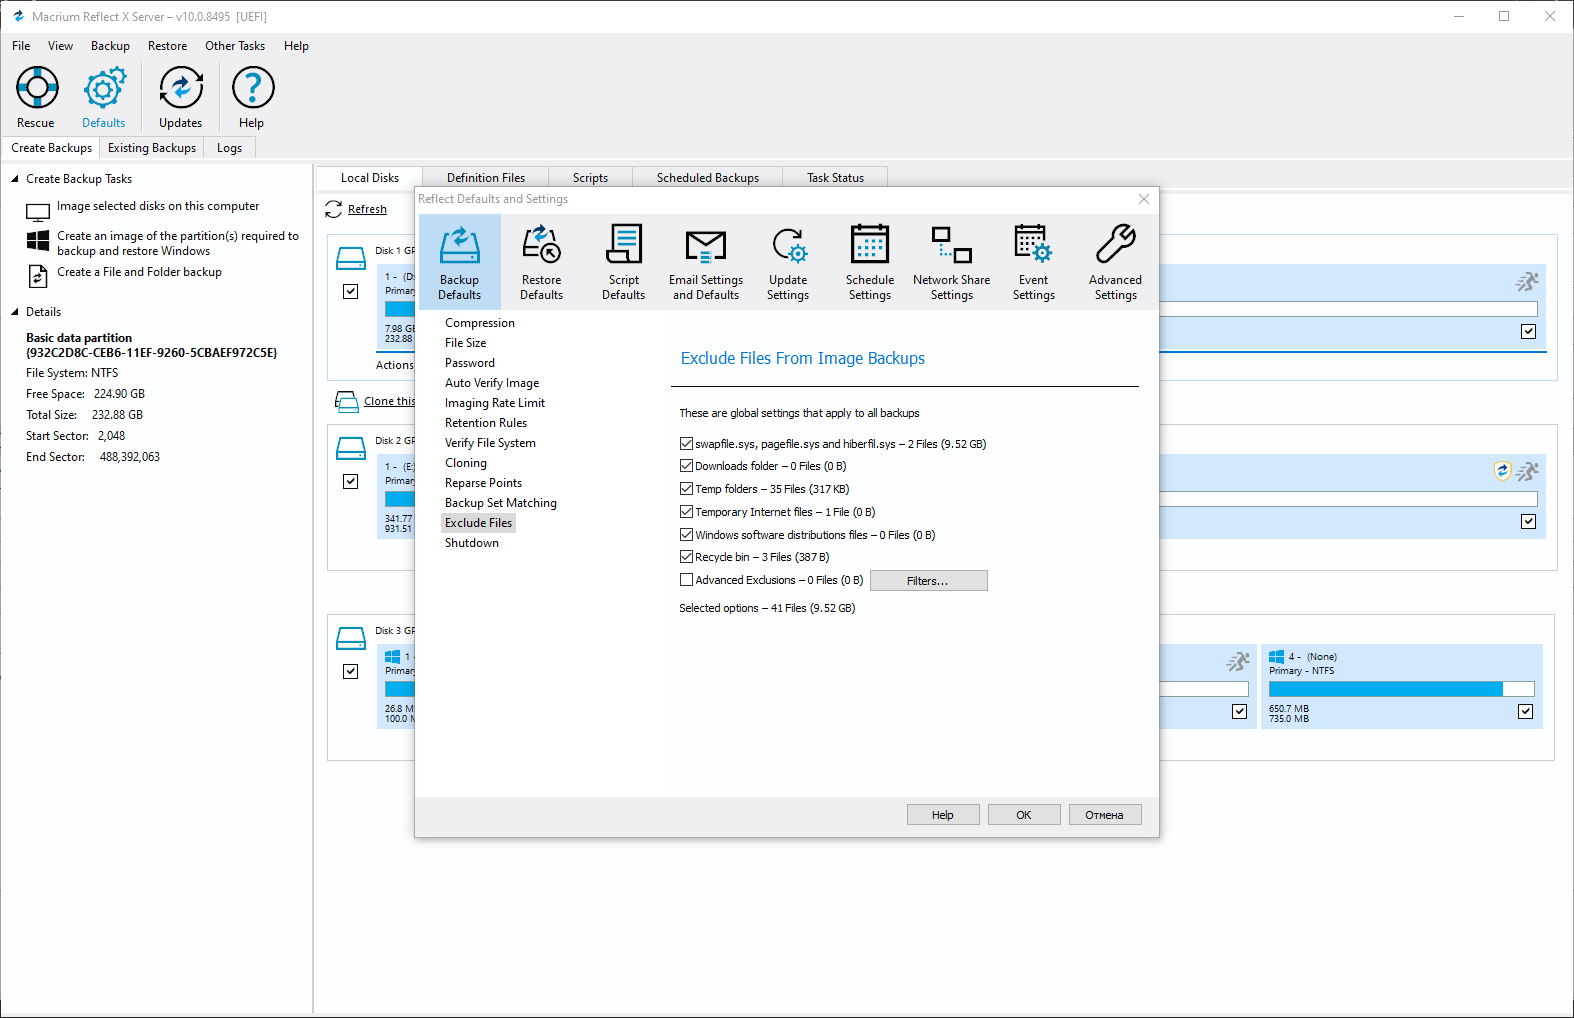1574x1018 pixels.
Task: Click the Refresh link
Action: tap(367, 210)
